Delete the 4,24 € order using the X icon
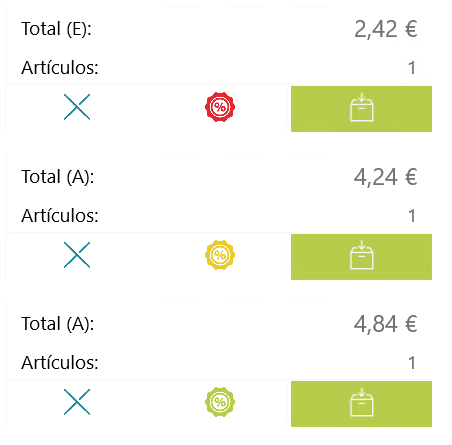452x445 pixels. pyautogui.click(x=77, y=255)
